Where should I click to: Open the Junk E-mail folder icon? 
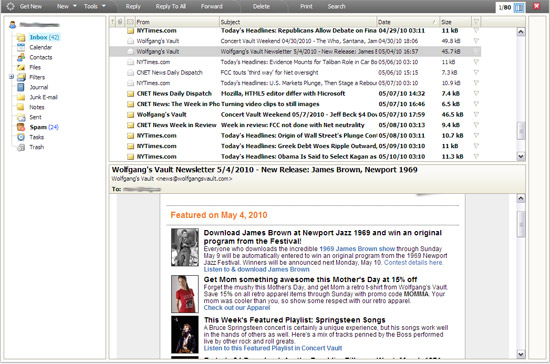coord(21,97)
